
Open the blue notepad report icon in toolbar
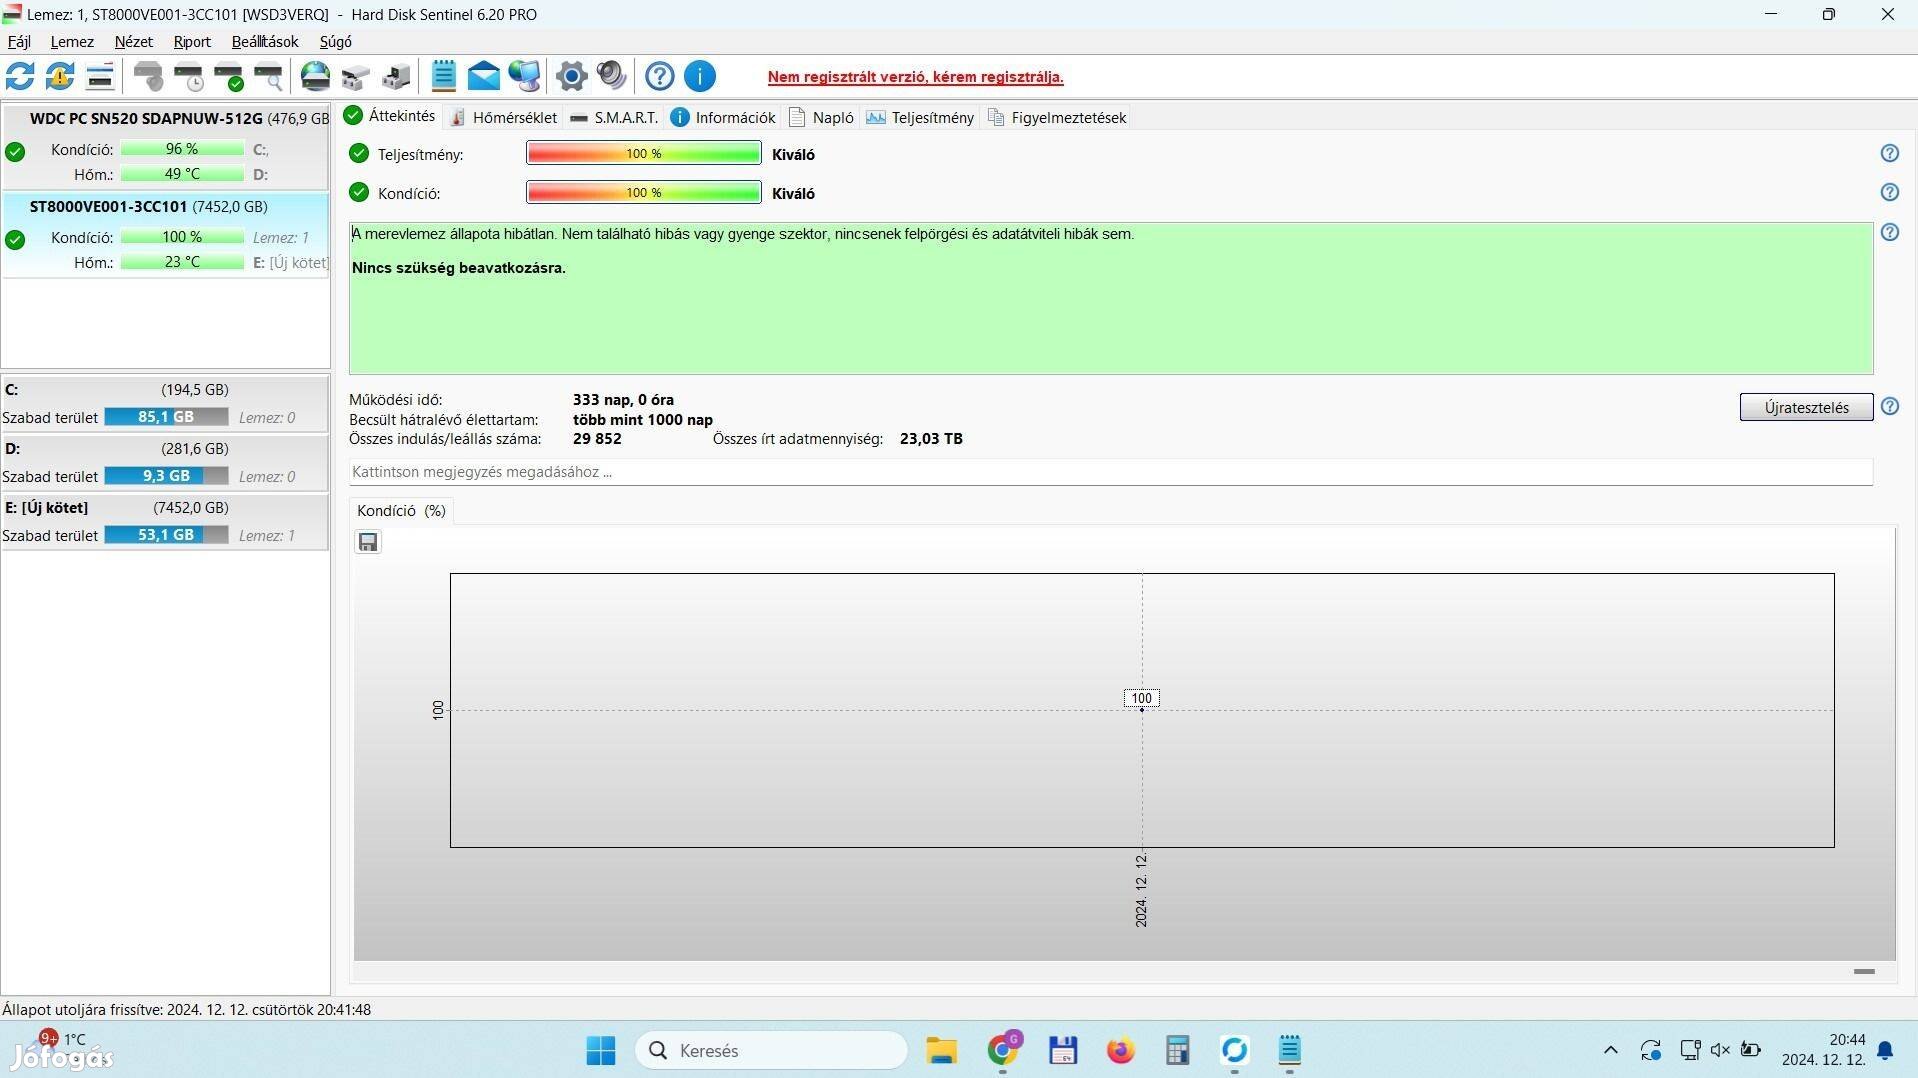[x=444, y=76]
